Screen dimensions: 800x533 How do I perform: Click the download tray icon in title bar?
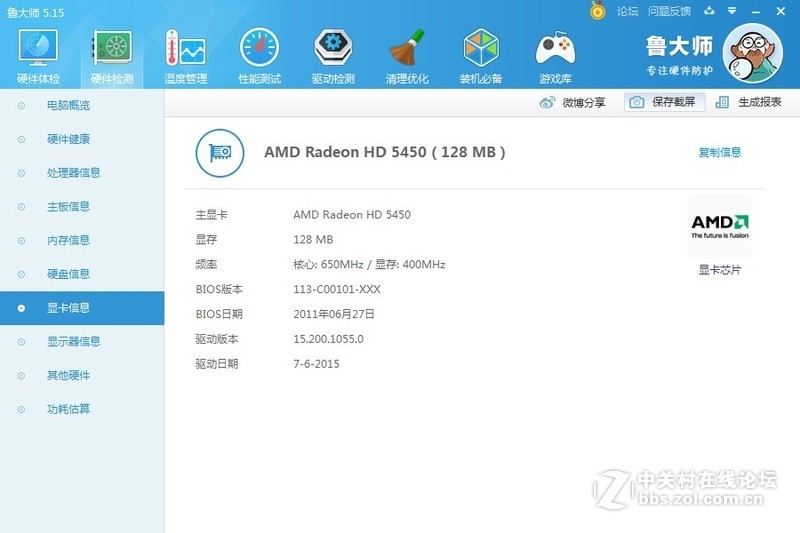pos(709,11)
